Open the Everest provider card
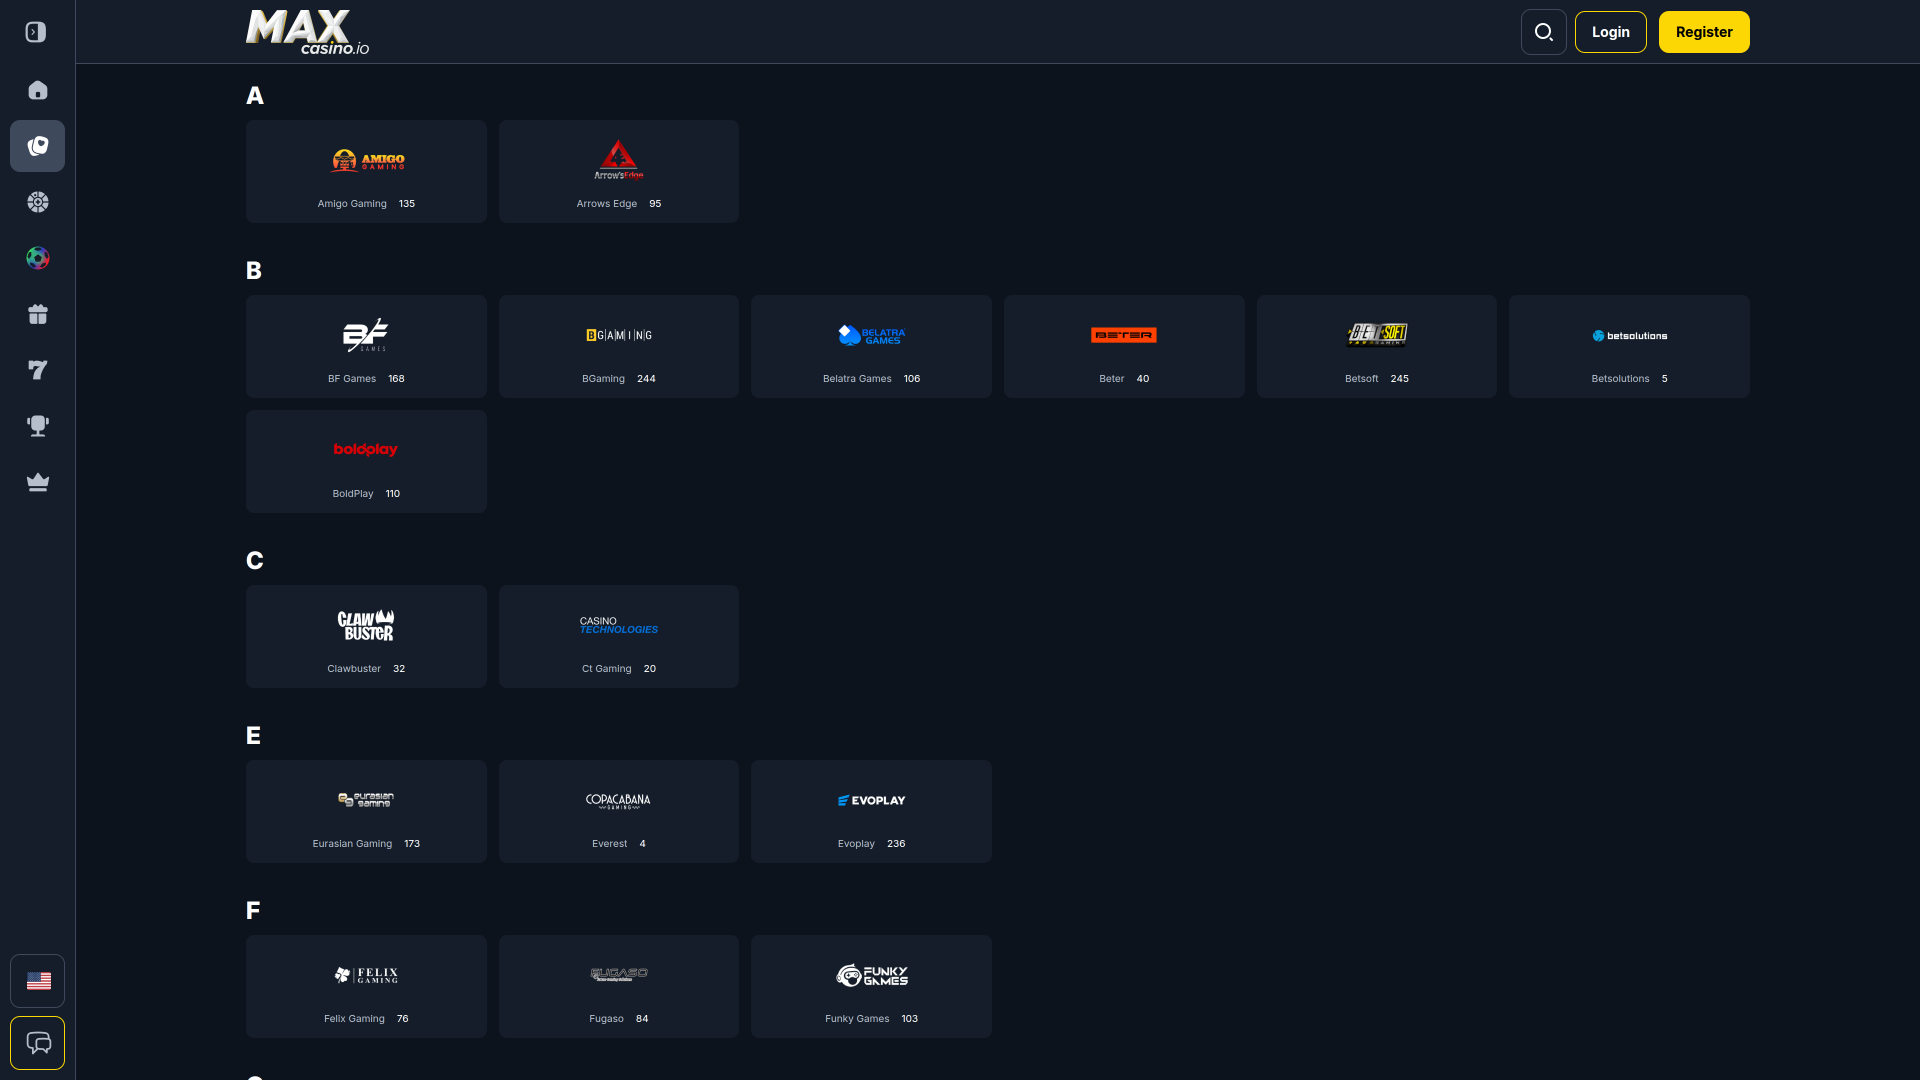Image resolution: width=1920 pixels, height=1080 pixels. [x=619, y=812]
